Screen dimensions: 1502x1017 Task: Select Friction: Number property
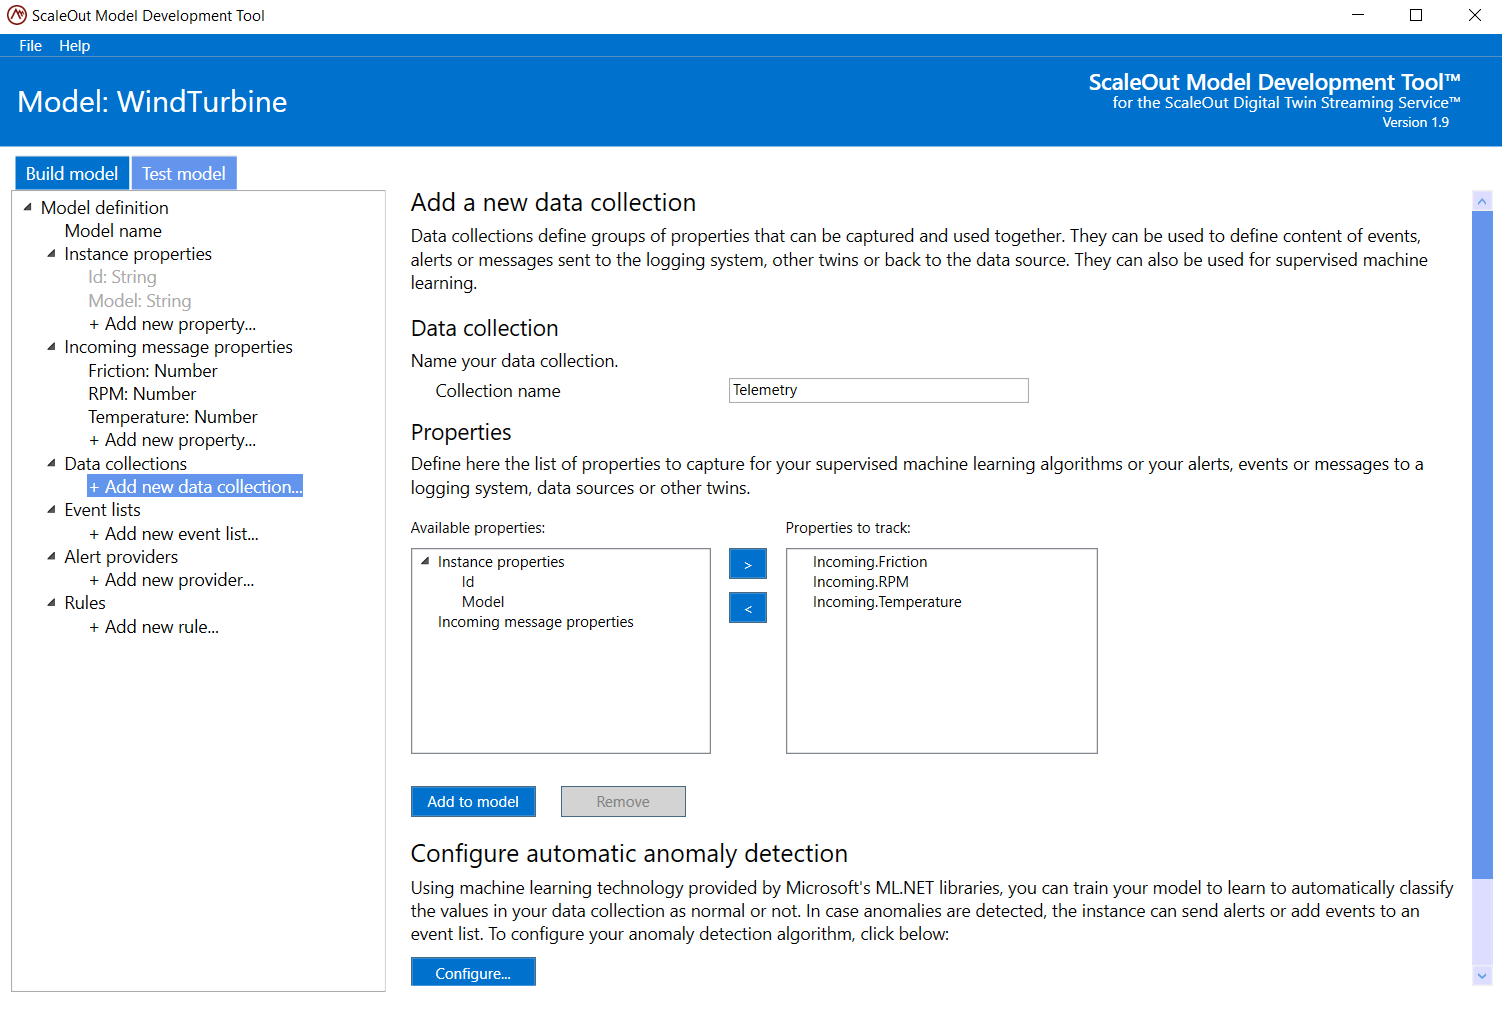[x=153, y=371]
